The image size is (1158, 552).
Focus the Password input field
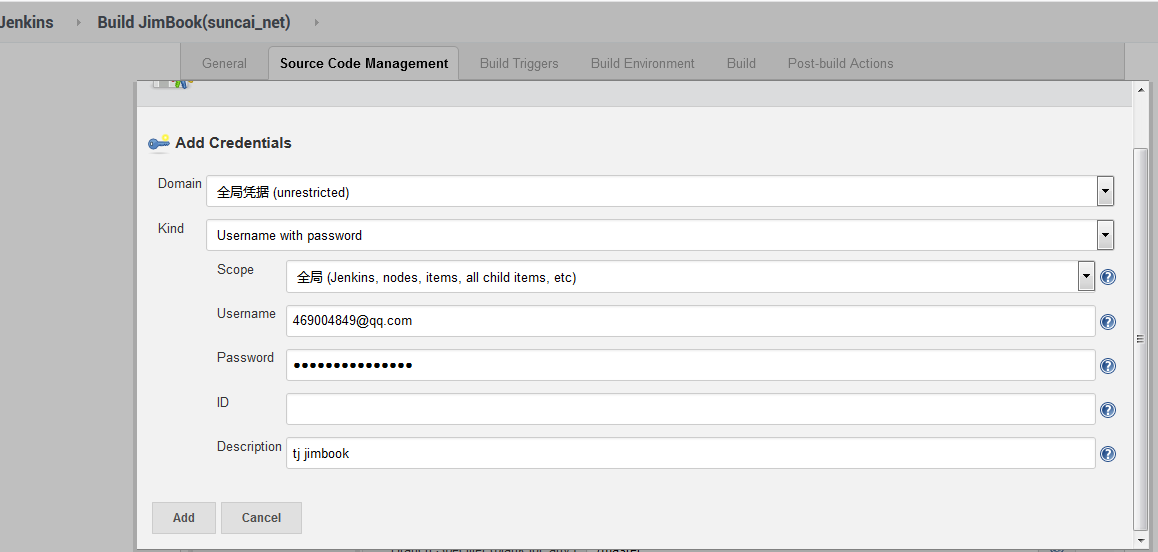click(690, 365)
